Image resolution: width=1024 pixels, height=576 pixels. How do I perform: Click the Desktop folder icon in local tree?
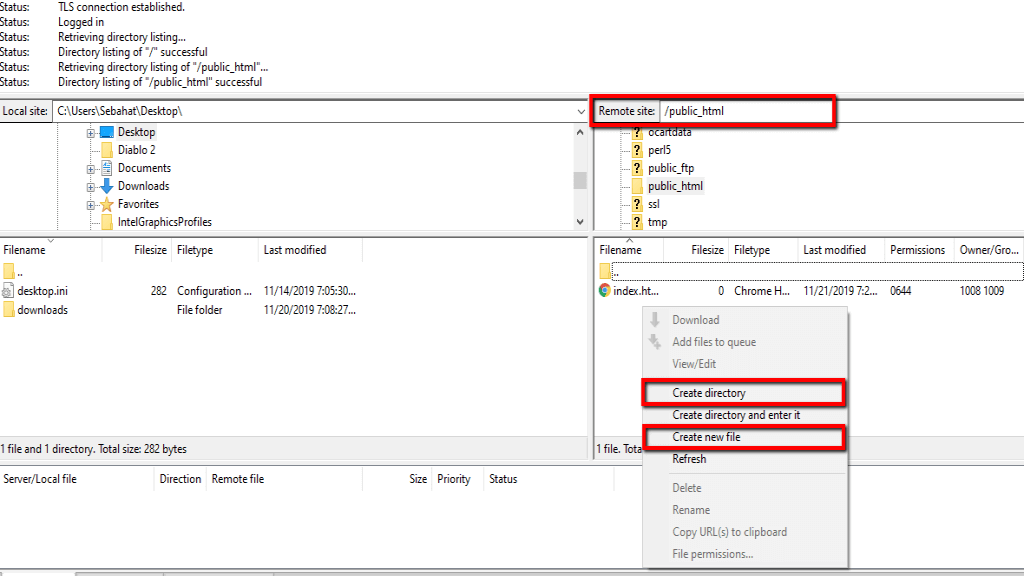point(106,132)
